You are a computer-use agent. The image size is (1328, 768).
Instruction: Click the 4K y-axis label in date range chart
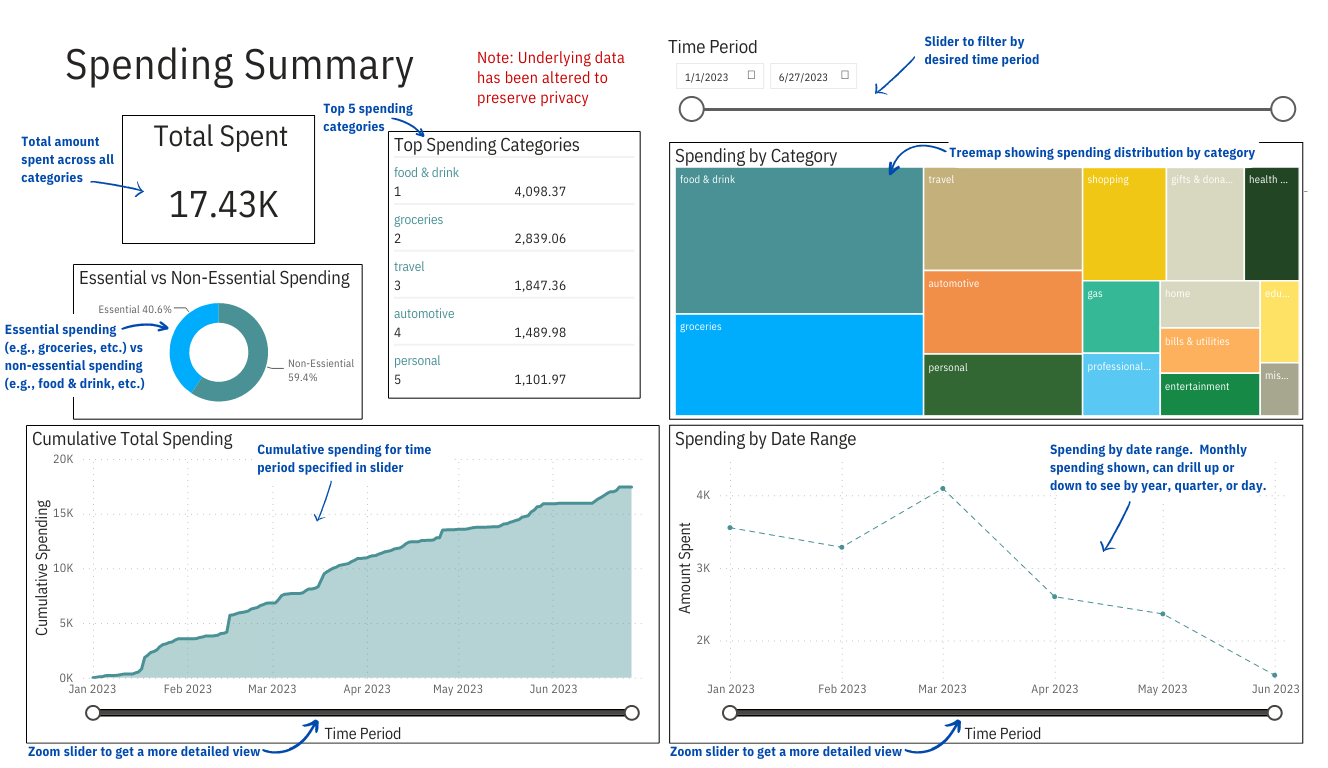click(x=703, y=495)
